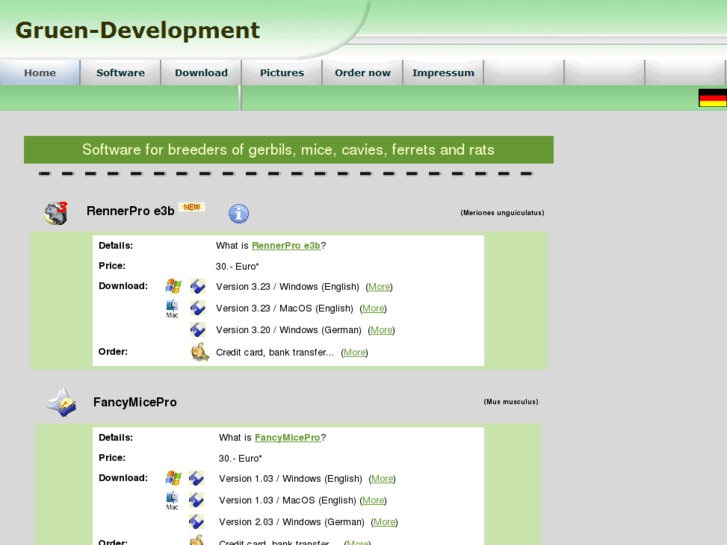The image size is (727, 545).
Task: Download FancyMicePro 2.03 Windows German disk icon
Action: pos(197,522)
